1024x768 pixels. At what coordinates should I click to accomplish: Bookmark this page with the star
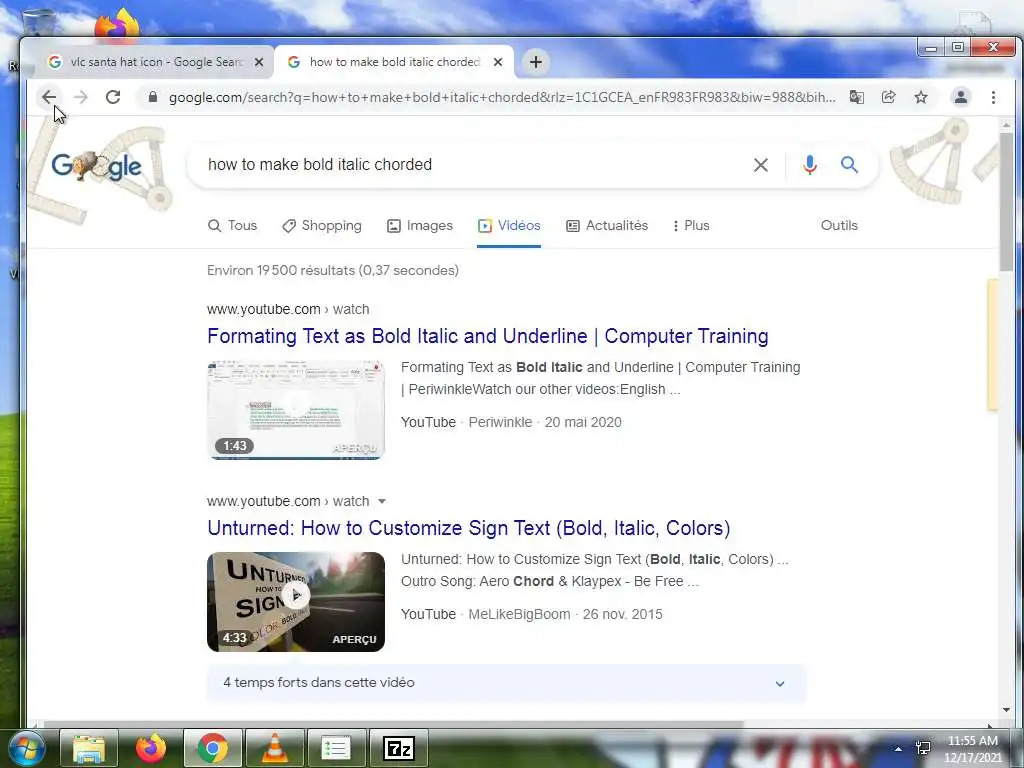tap(921, 97)
